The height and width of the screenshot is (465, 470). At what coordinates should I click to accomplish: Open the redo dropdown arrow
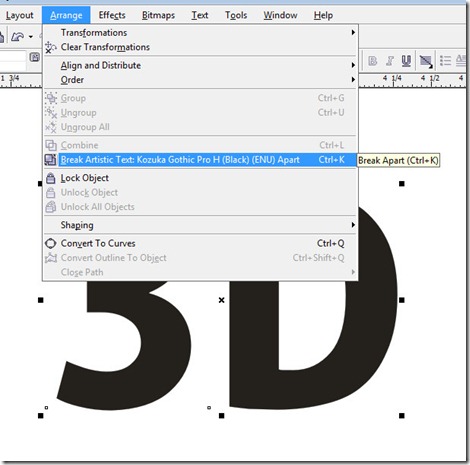pyautogui.click(x=31, y=36)
